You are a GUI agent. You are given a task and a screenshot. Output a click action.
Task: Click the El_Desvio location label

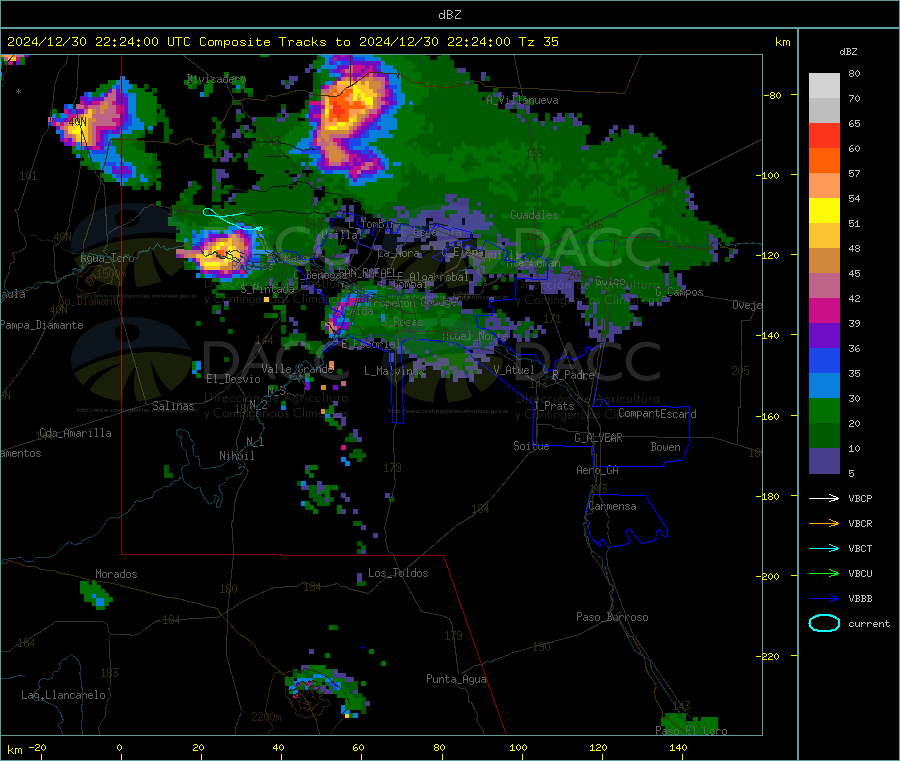(x=233, y=379)
